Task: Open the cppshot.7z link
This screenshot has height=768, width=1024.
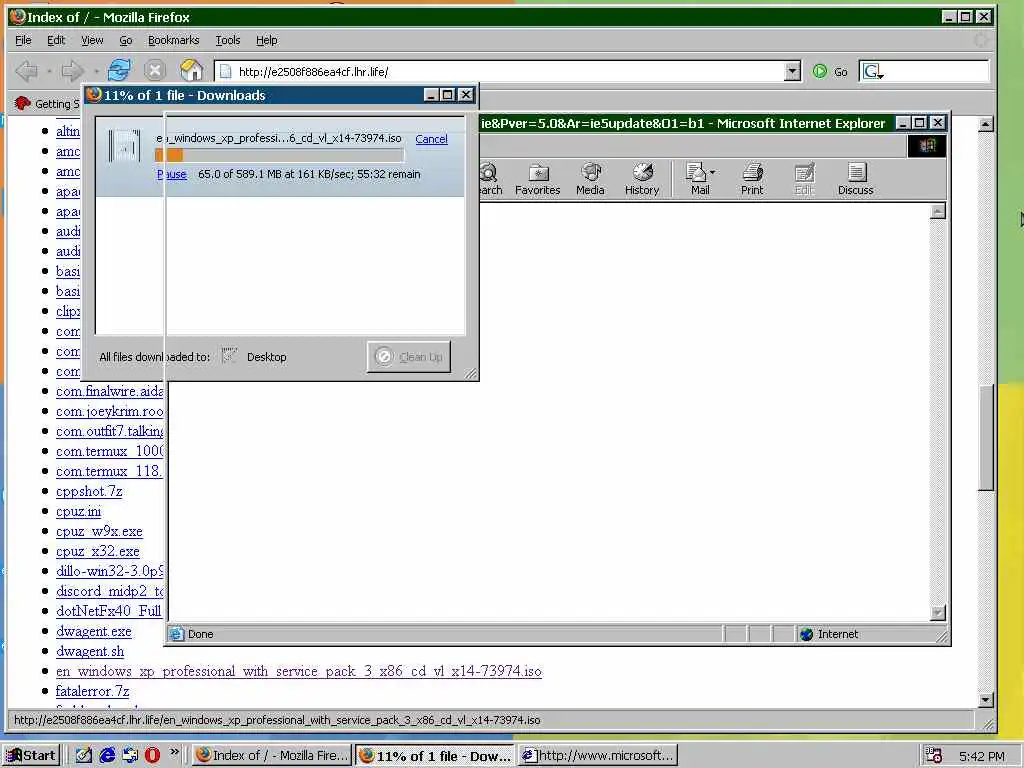Action: (x=89, y=491)
